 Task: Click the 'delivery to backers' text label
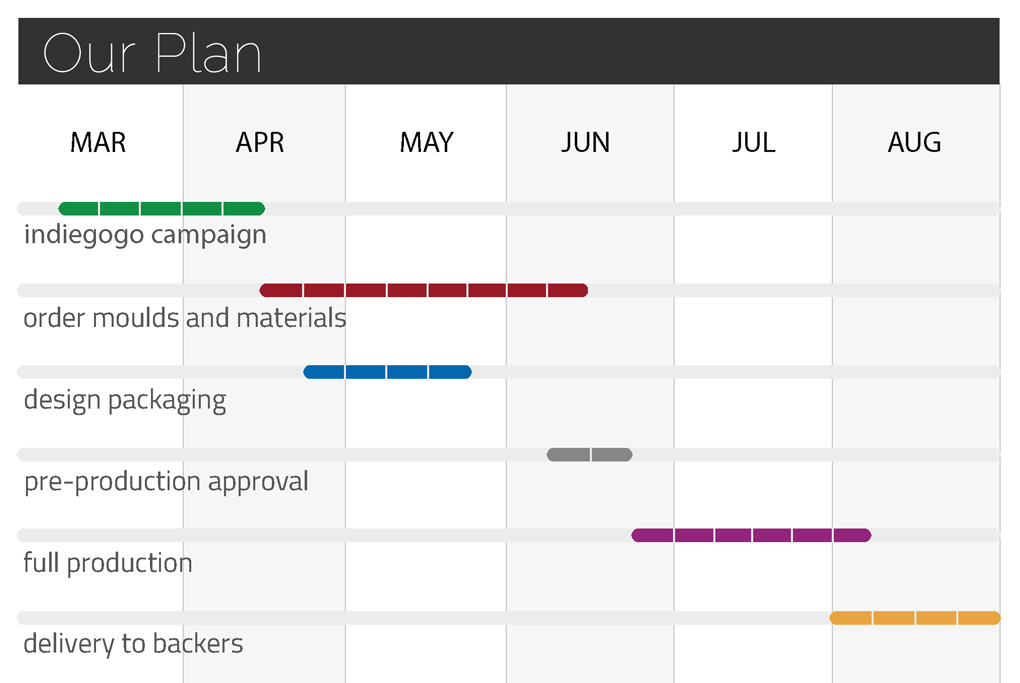[133, 644]
